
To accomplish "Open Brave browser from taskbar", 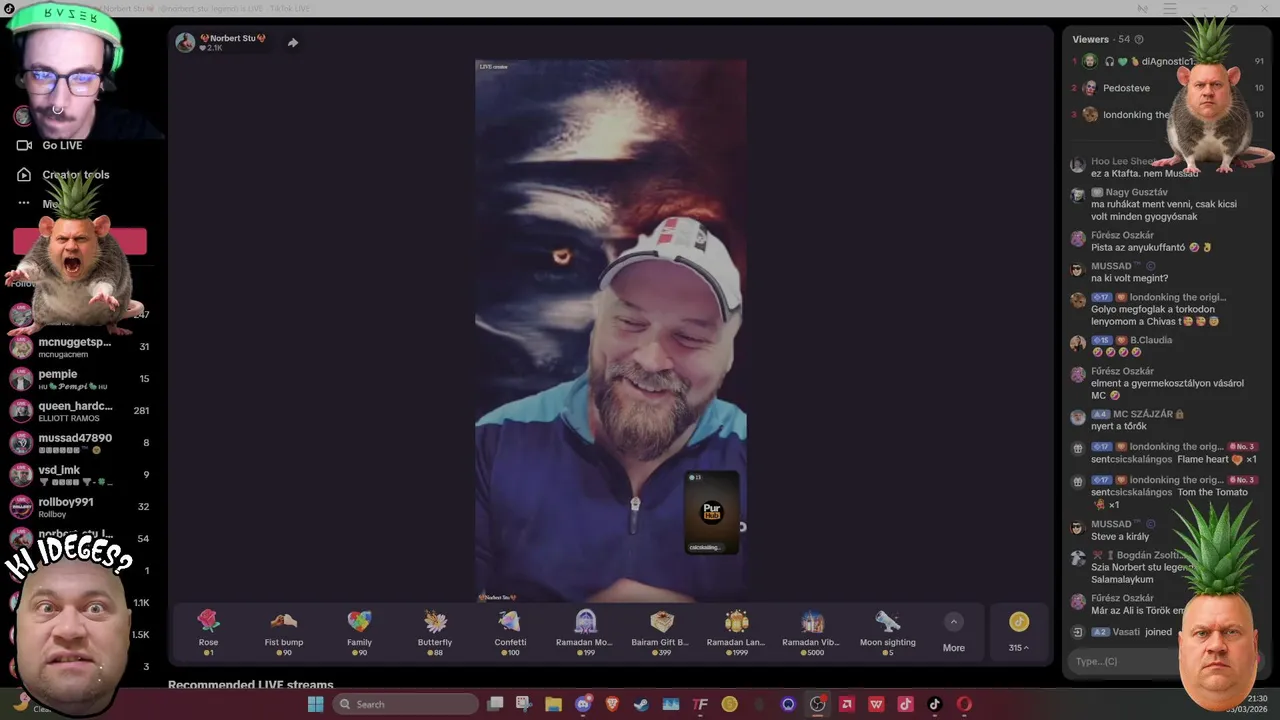I will [612, 704].
